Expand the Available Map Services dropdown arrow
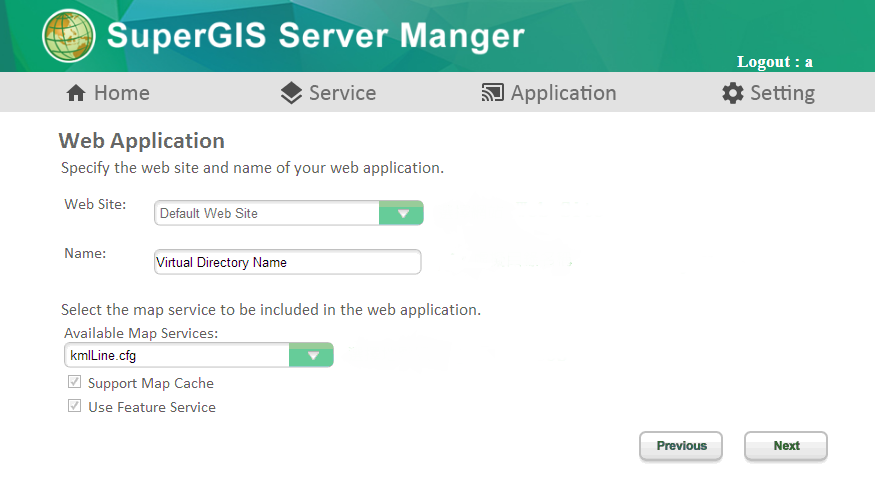 (x=311, y=355)
